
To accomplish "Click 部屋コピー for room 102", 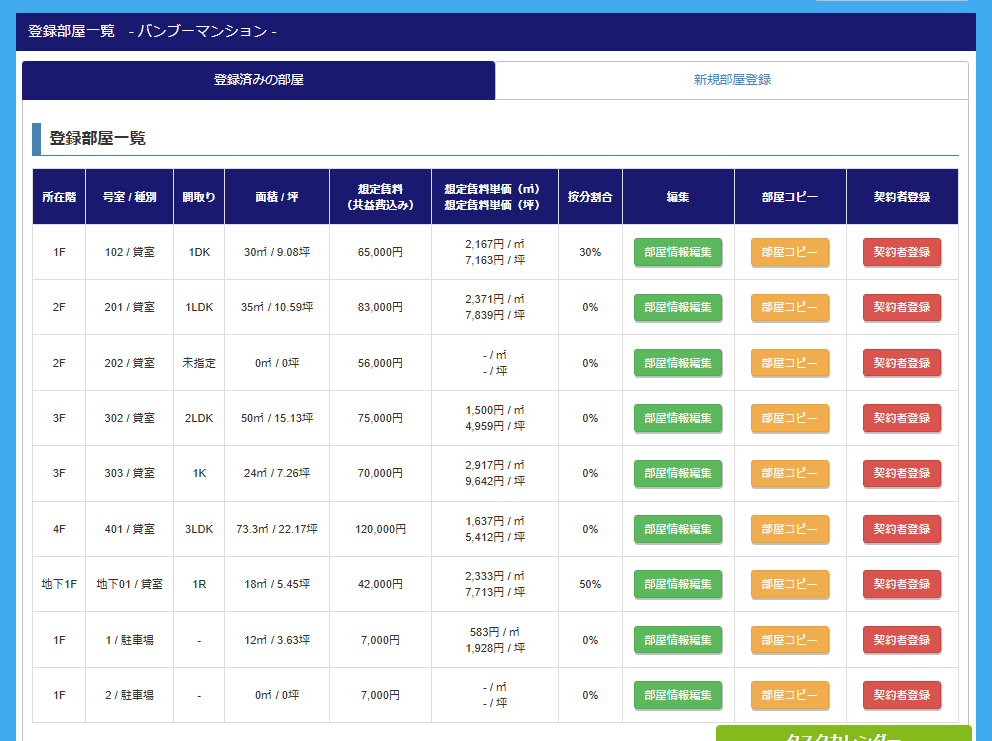I will pos(790,252).
